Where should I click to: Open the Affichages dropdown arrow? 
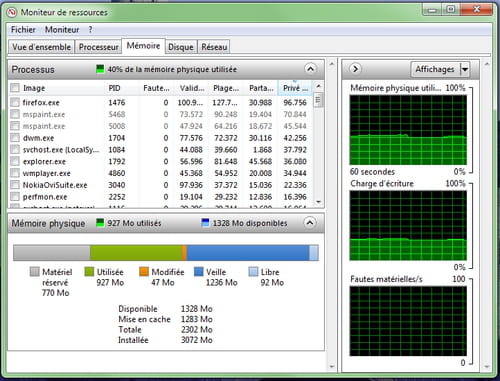465,69
